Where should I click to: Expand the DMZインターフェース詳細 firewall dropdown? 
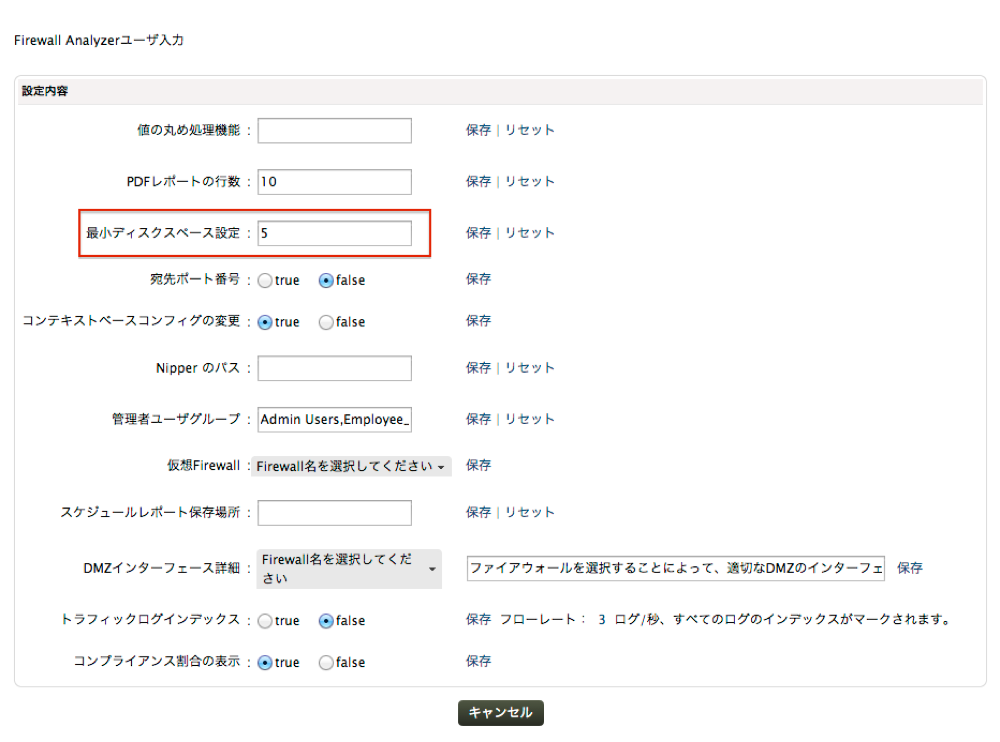[x=350, y=568]
